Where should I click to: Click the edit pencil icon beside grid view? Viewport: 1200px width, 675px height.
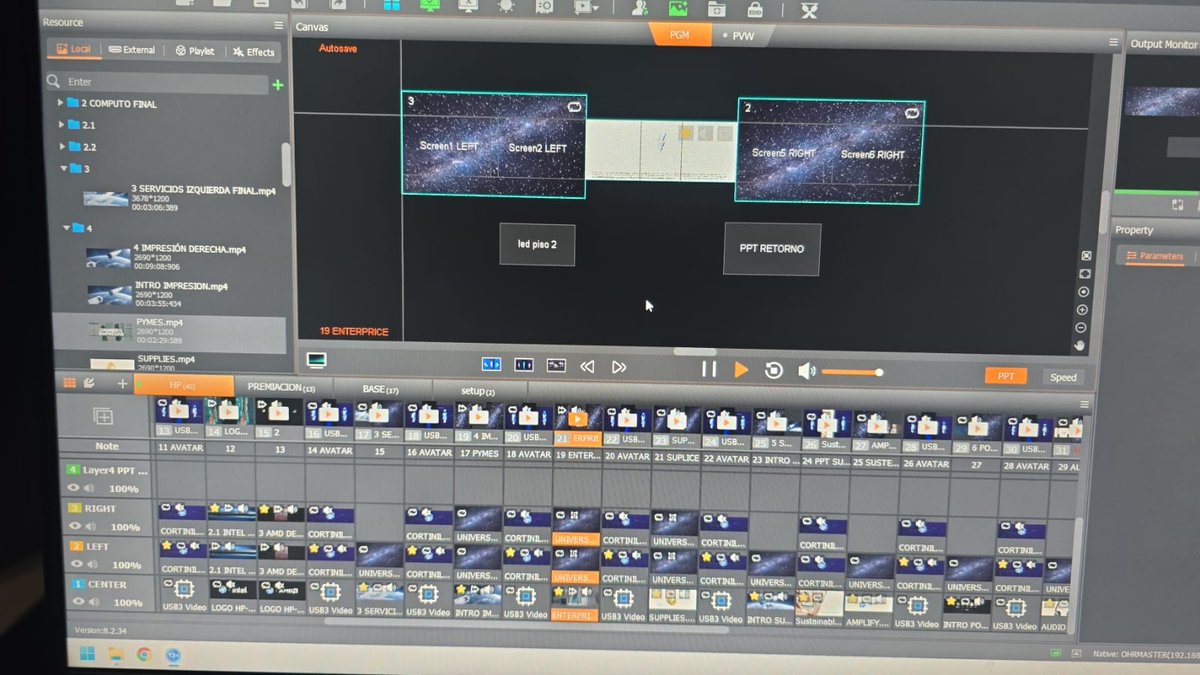89,383
